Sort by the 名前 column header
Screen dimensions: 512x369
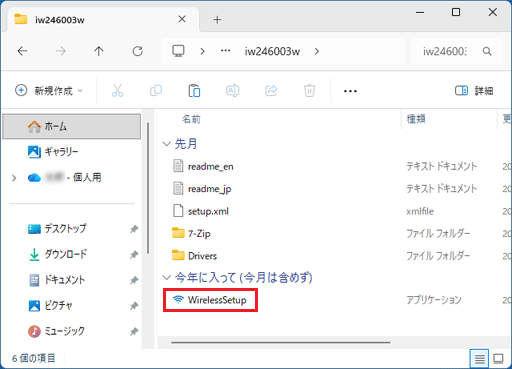click(191, 119)
